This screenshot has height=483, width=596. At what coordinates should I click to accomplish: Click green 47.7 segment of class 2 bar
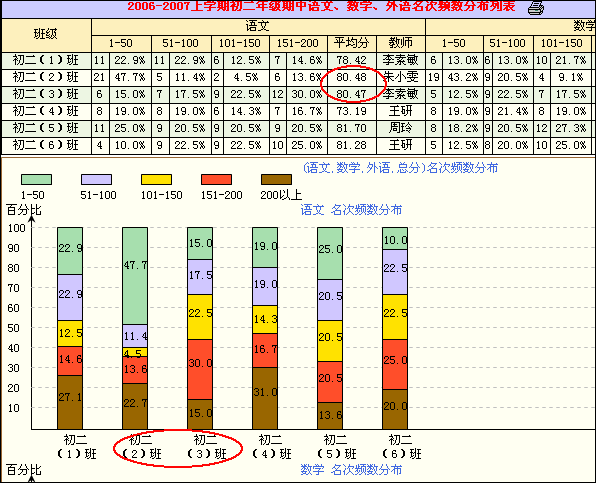135,276
